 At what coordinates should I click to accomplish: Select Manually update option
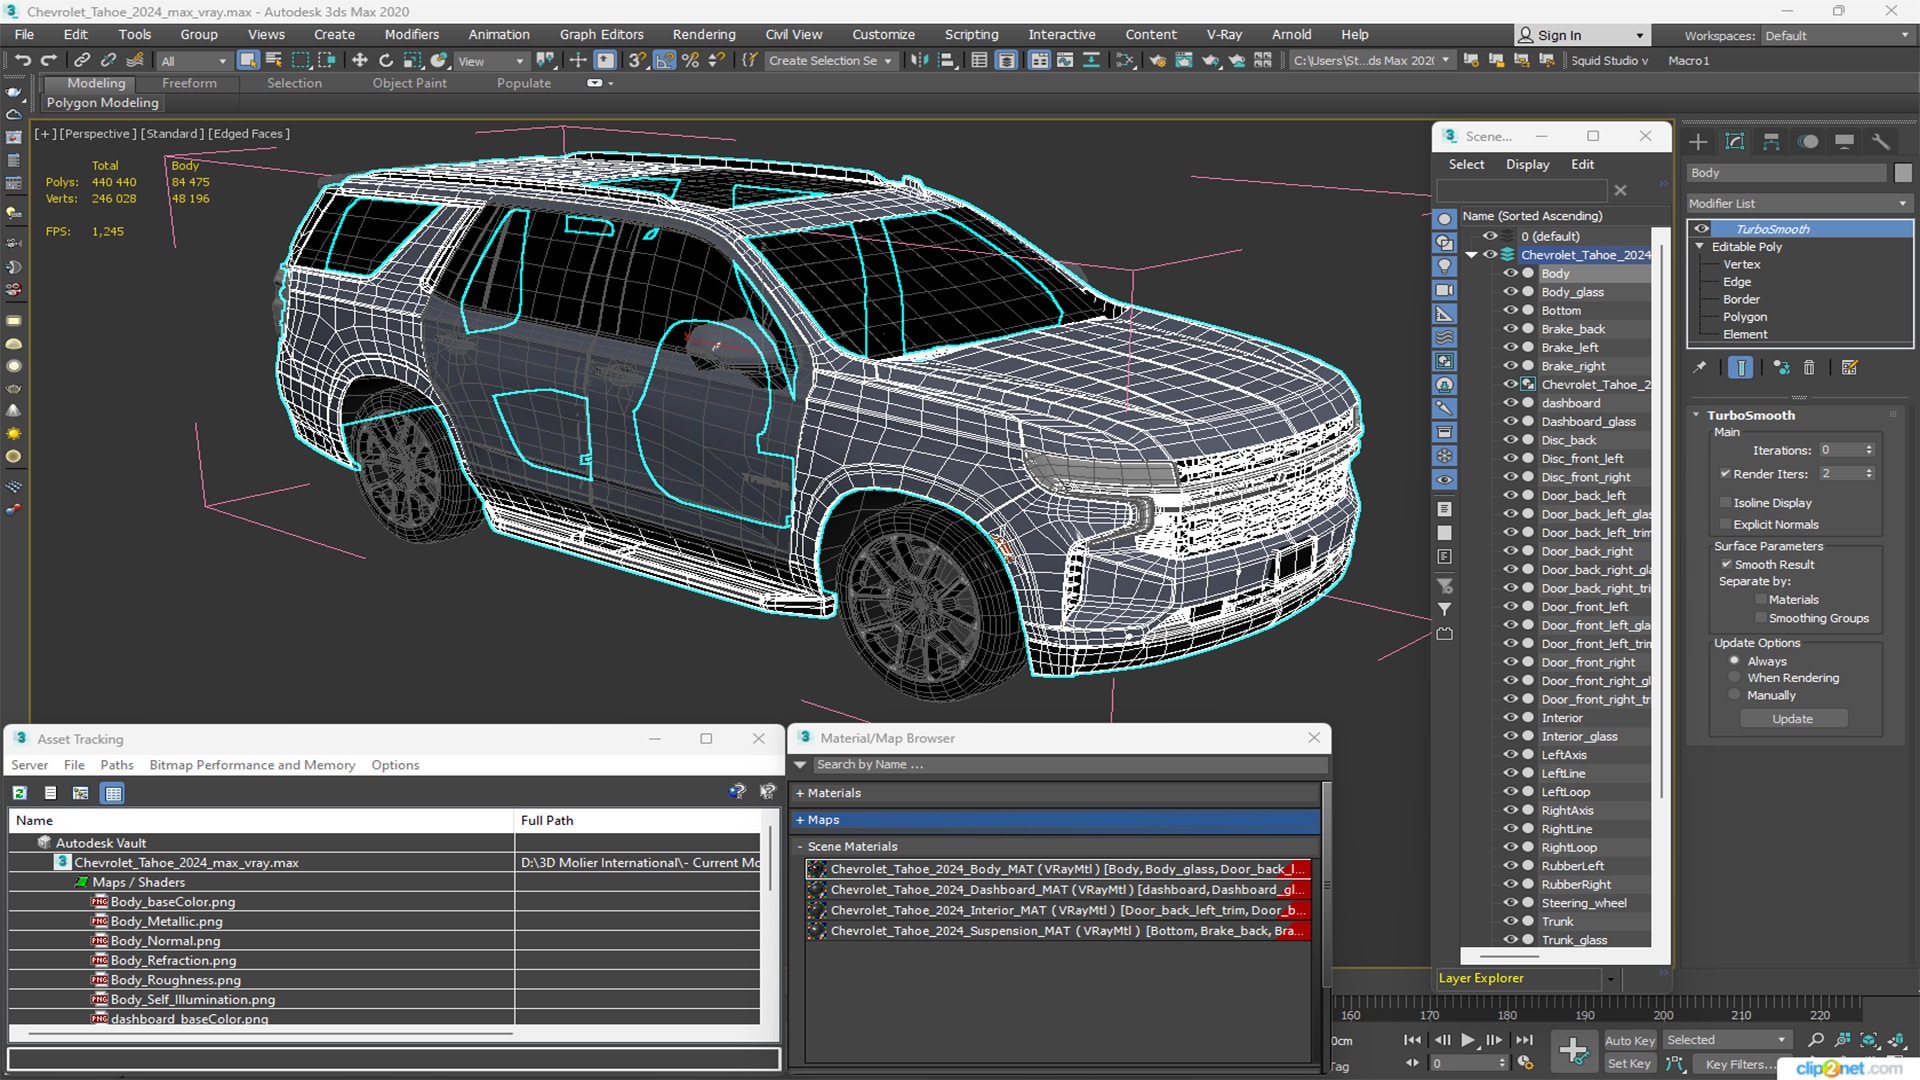point(1735,696)
